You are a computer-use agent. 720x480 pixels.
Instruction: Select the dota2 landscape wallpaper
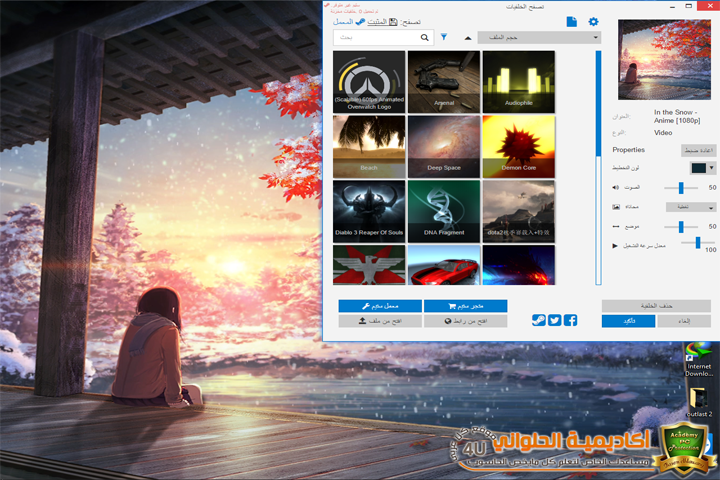click(519, 211)
